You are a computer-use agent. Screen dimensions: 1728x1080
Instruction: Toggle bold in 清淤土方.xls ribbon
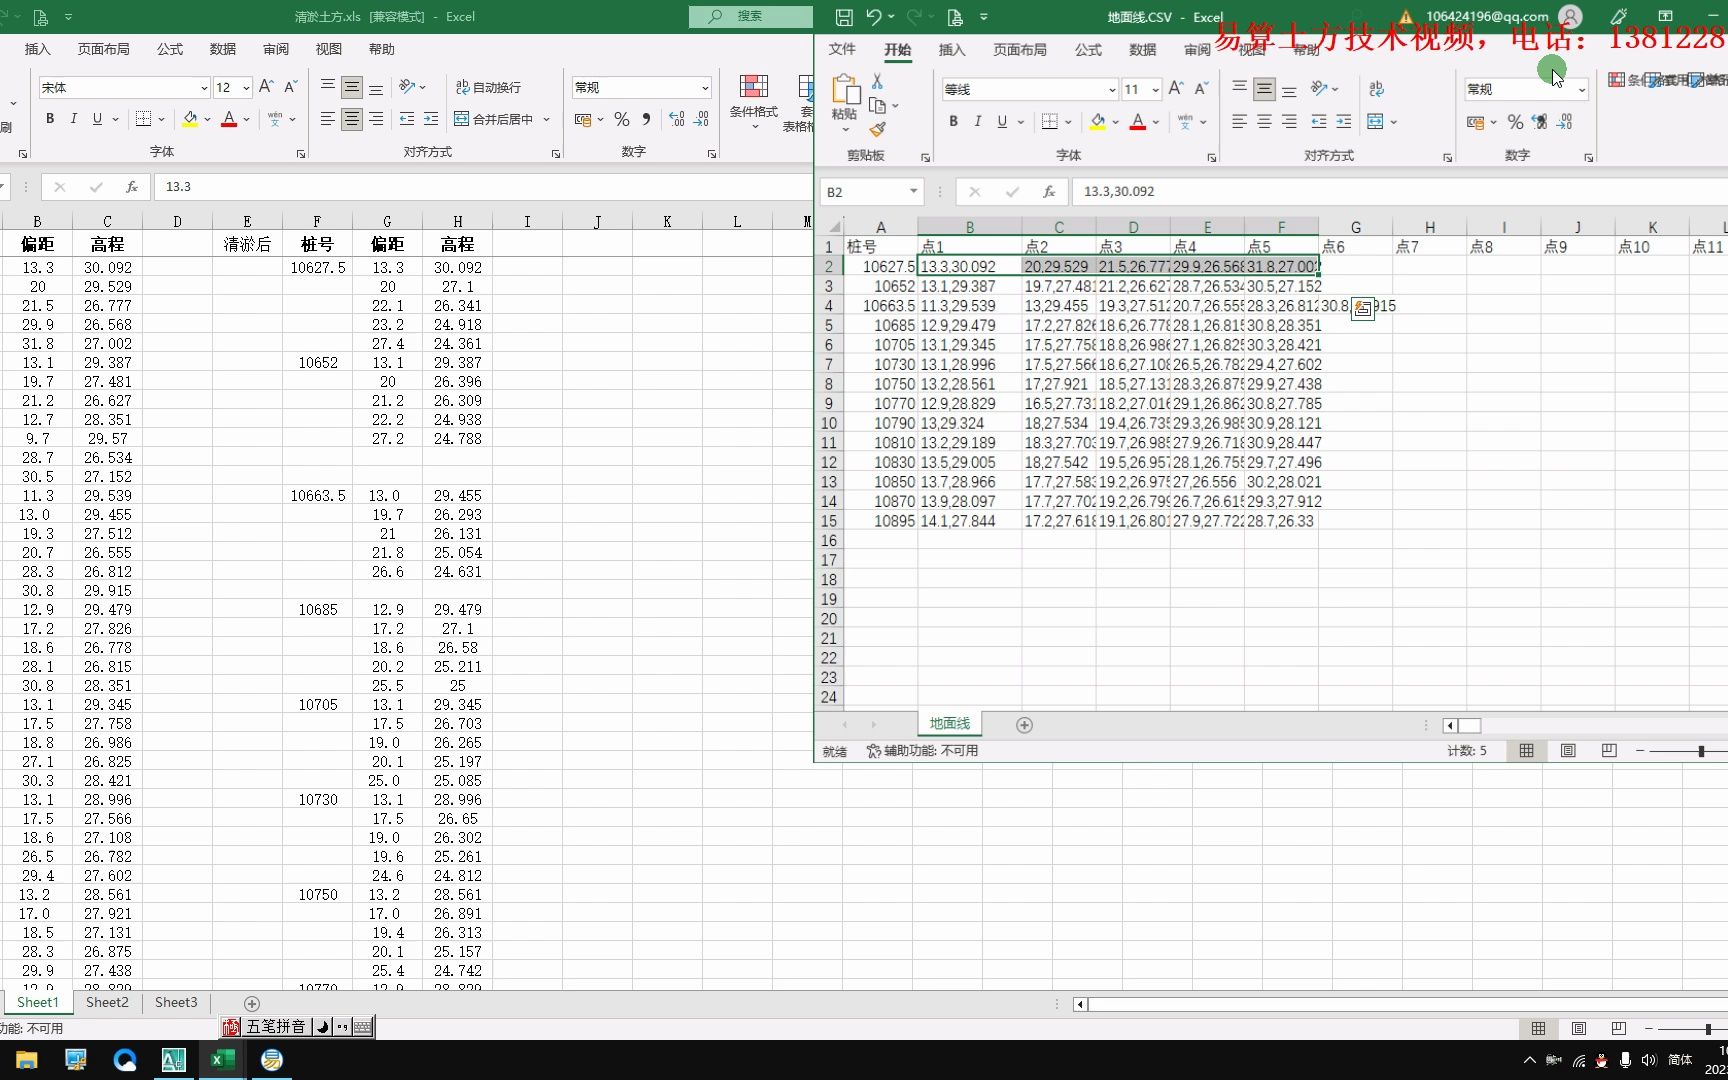click(50, 119)
